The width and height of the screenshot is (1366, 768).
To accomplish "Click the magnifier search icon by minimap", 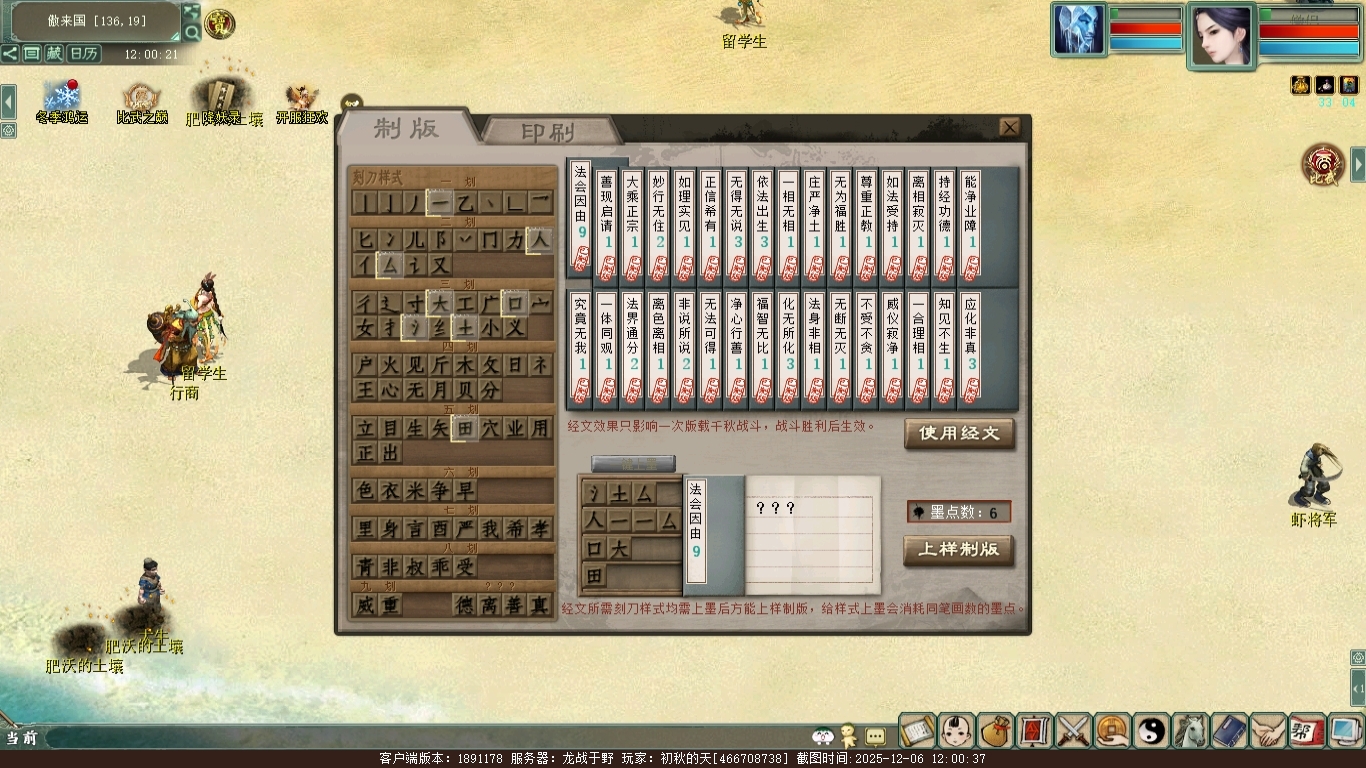I will [191, 33].
